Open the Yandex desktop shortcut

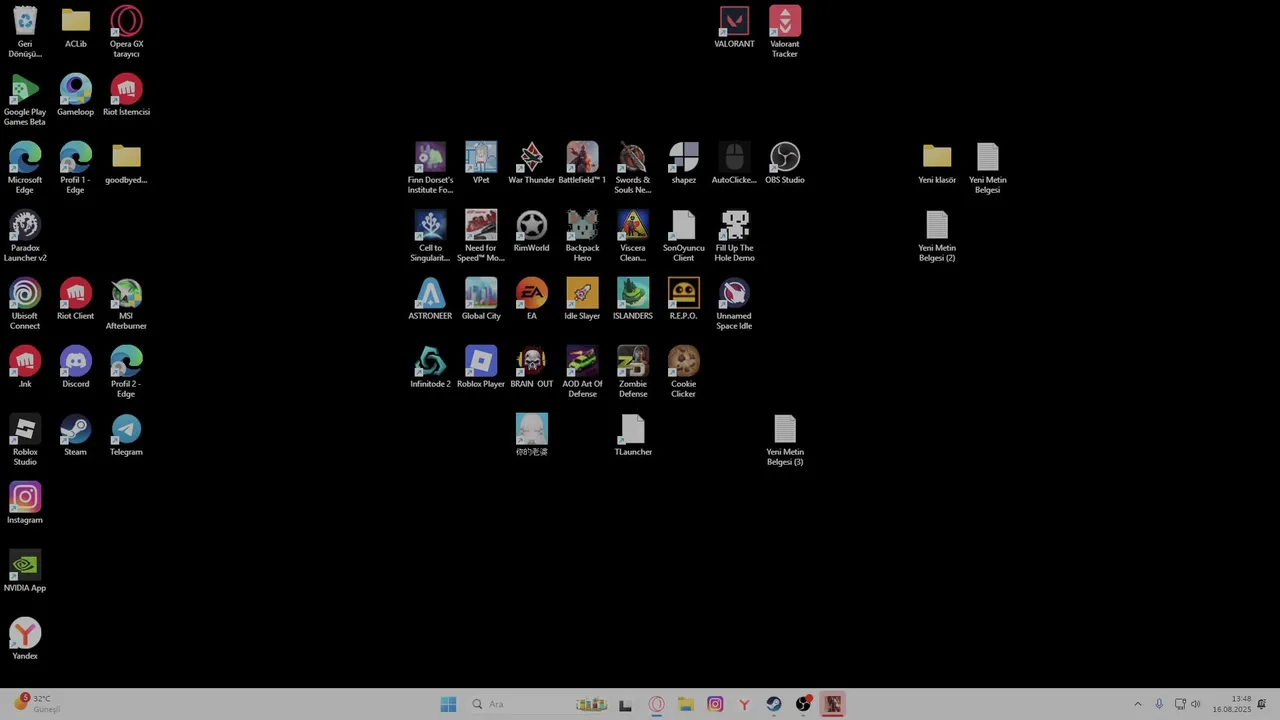[25, 634]
